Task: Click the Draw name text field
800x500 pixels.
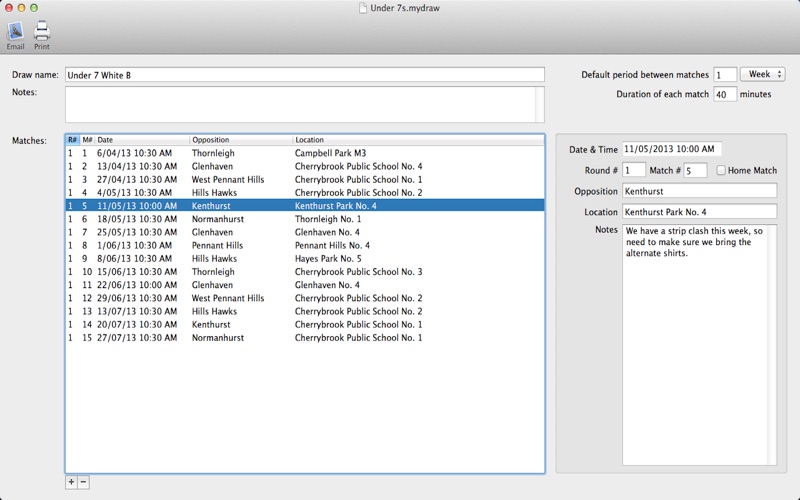Action: (305, 75)
